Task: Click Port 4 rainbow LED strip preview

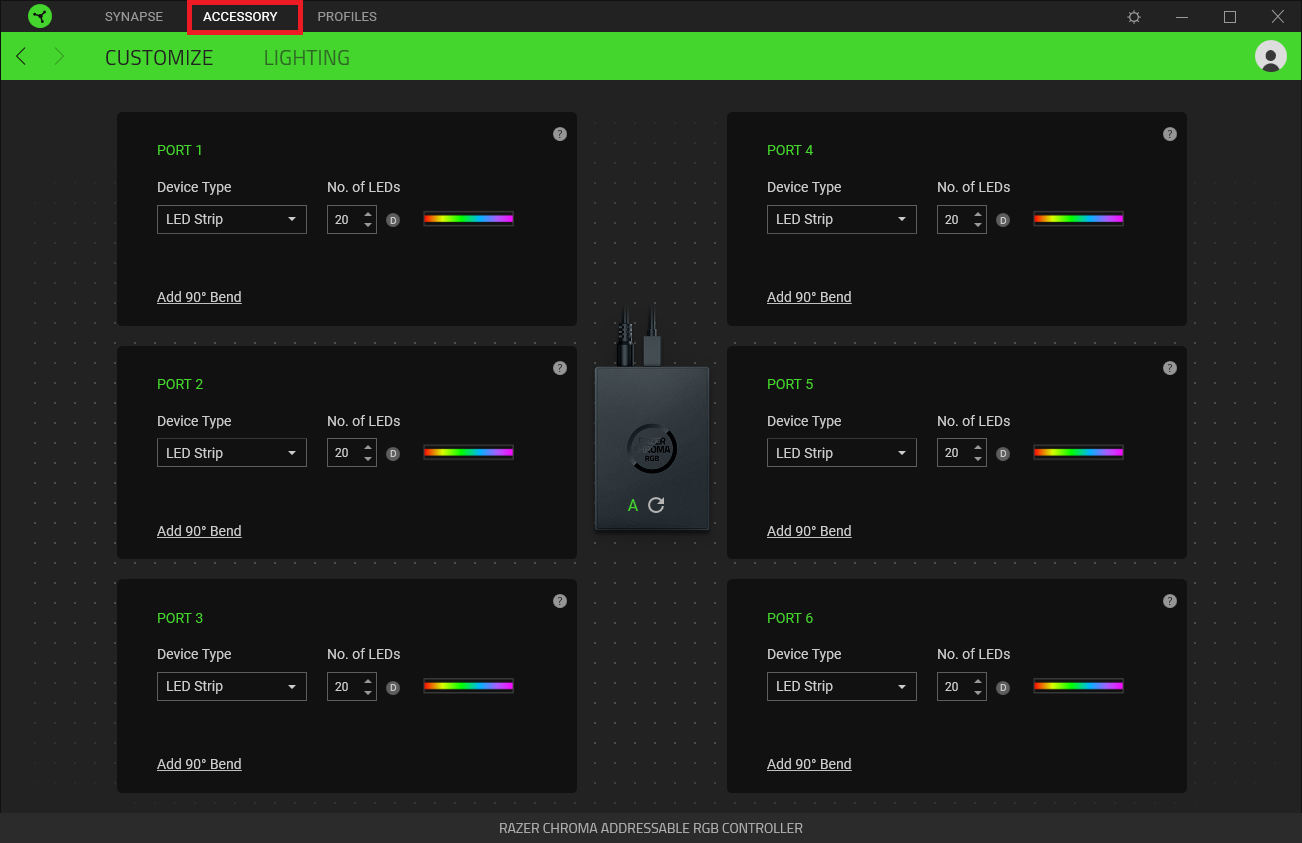Action: 1078,219
